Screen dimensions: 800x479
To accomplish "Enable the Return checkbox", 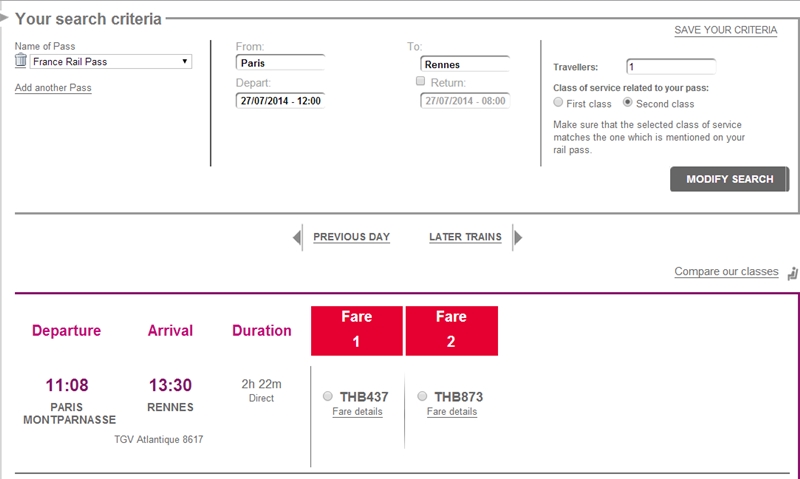I will pyautogui.click(x=420, y=81).
